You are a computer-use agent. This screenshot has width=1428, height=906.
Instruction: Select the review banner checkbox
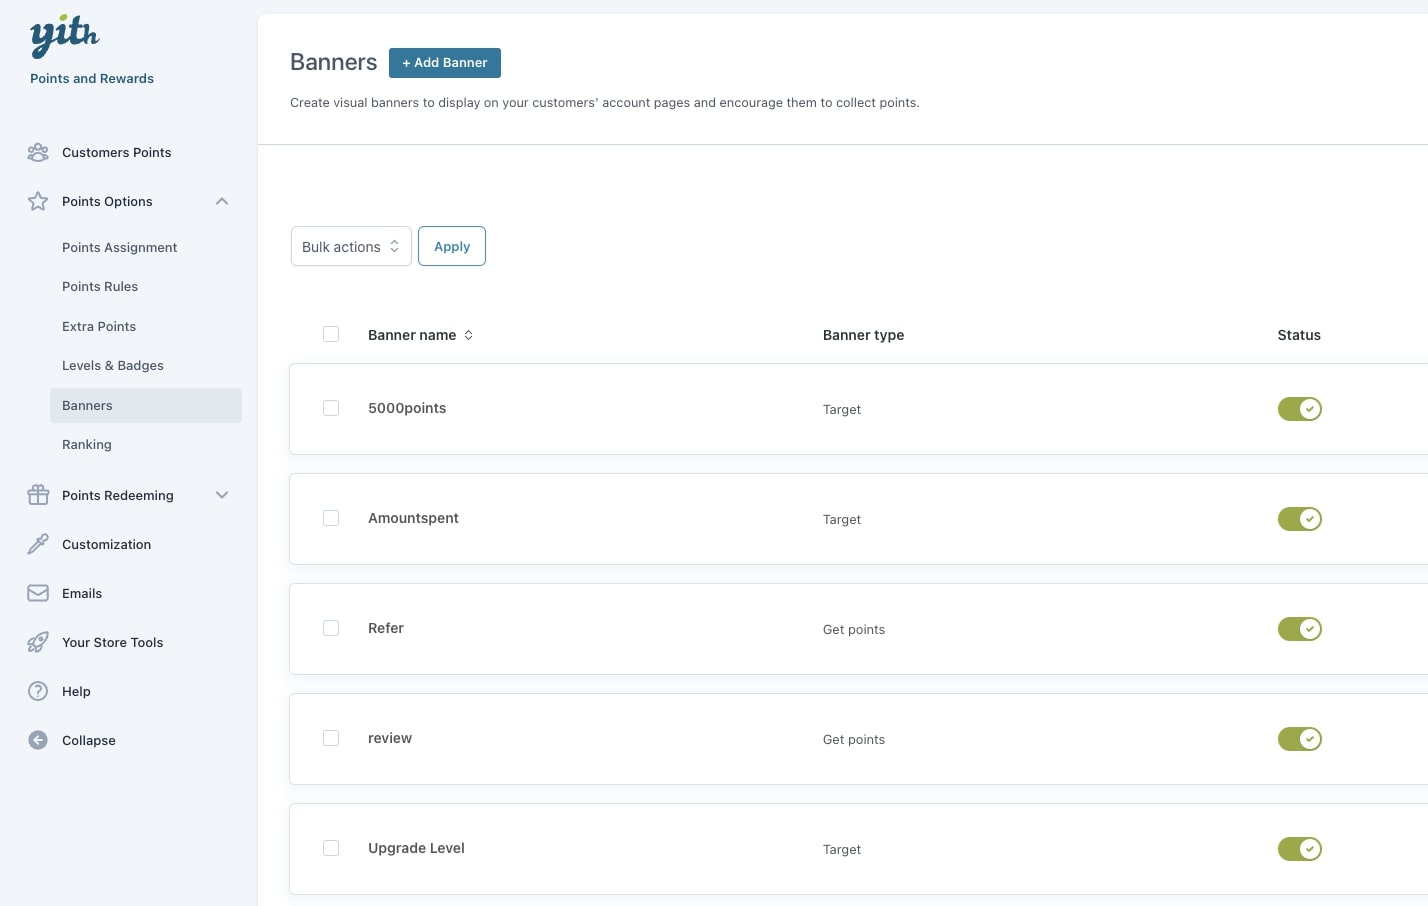[x=331, y=738]
